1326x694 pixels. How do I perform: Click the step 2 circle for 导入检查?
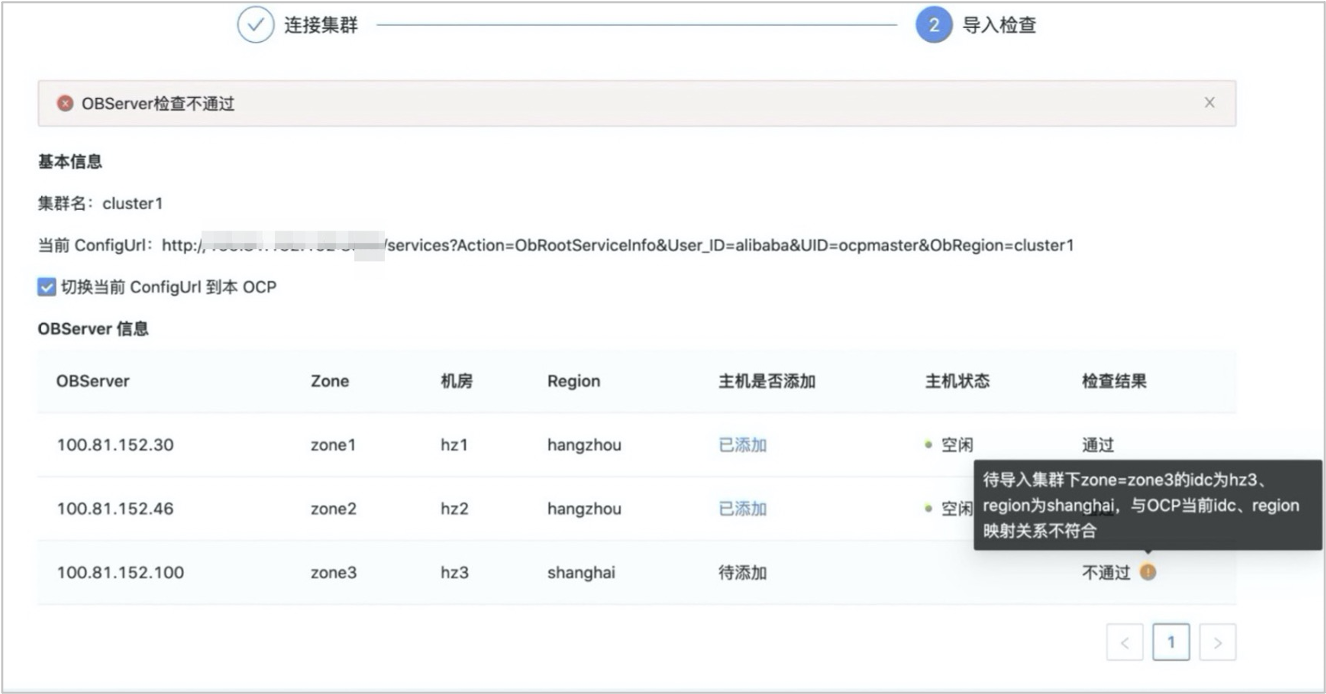(x=933, y=25)
